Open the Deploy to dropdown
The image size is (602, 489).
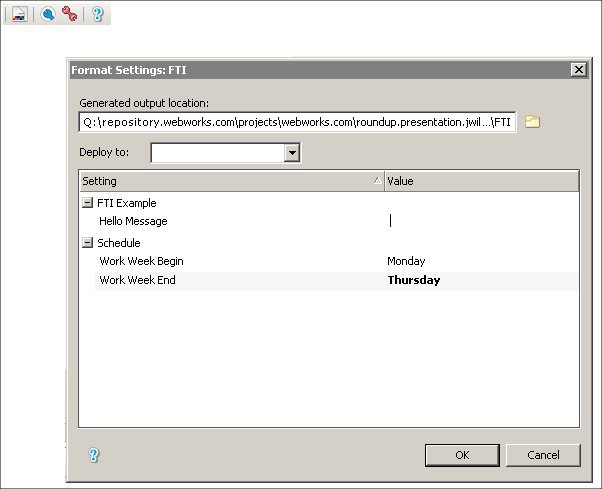(292, 153)
